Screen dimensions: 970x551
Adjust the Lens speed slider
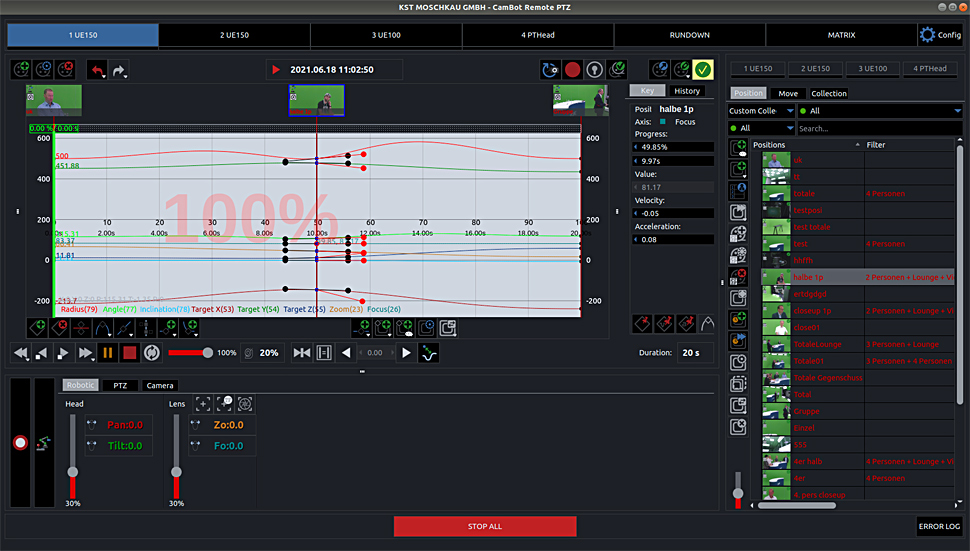coord(176,456)
